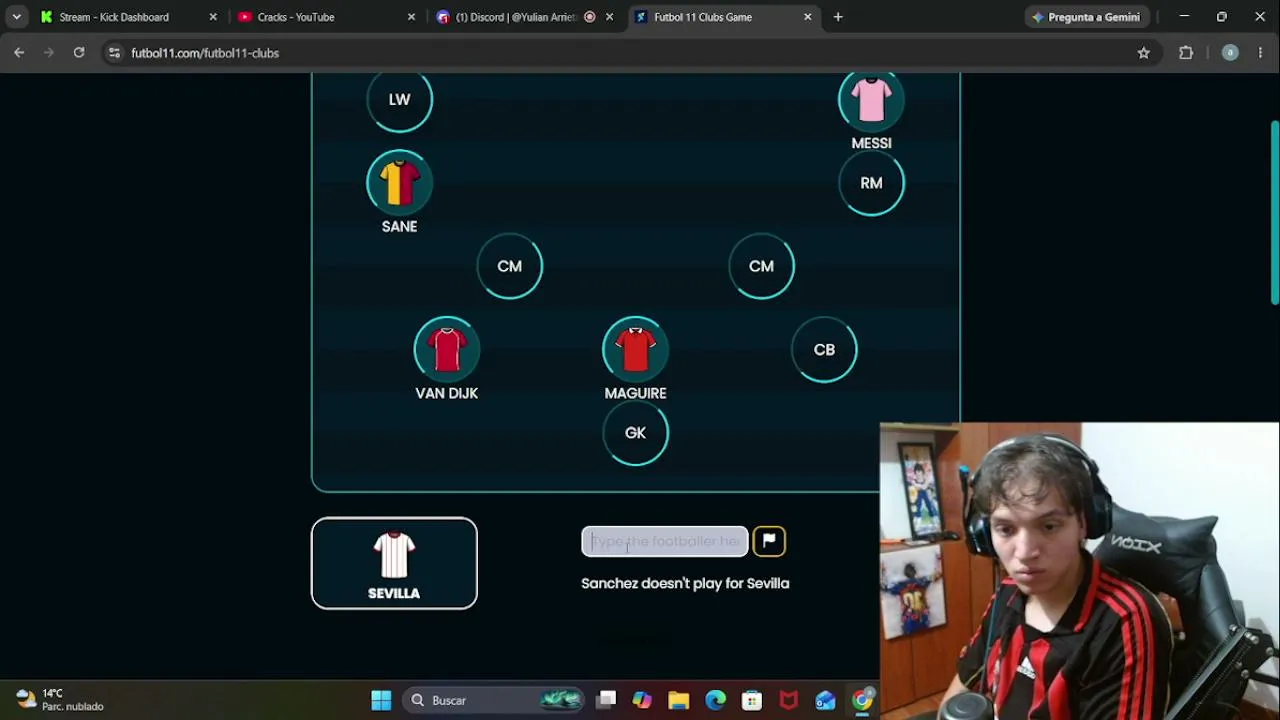Open a new browser tab
The height and width of the screenshot is (720, 1280).
pyautogui.click(x=838, y=17)
